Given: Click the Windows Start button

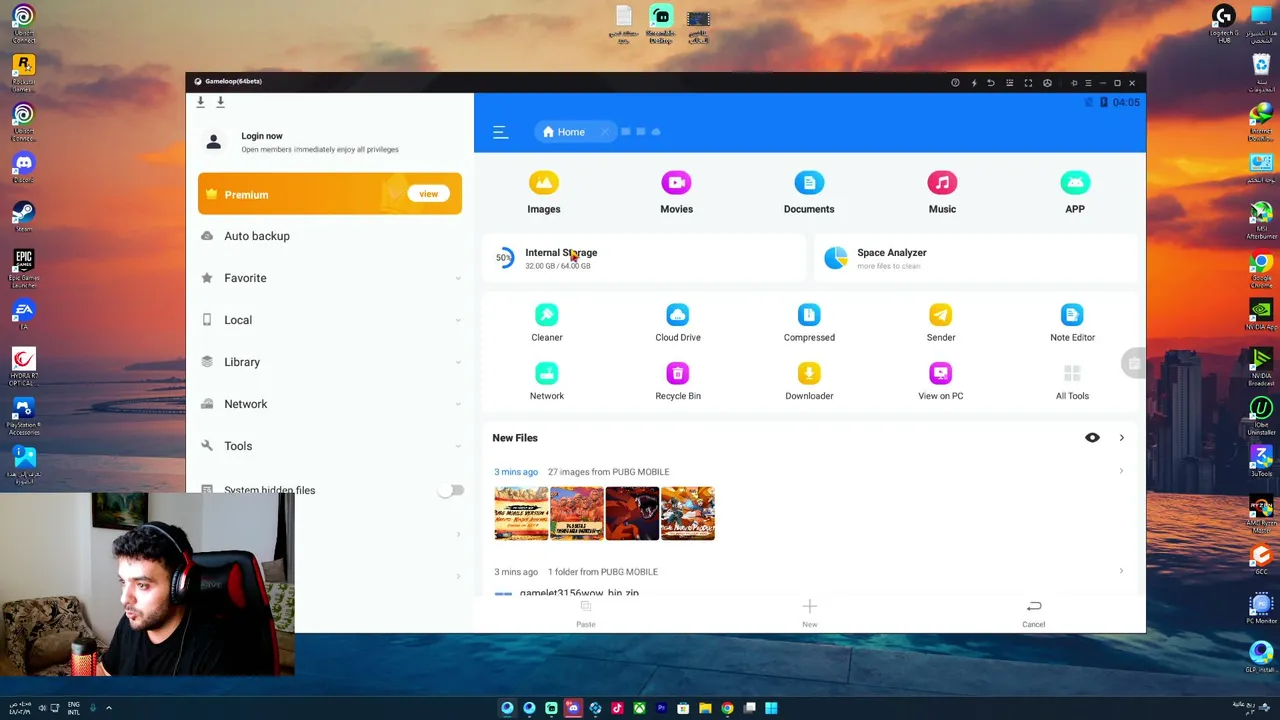Looking at the screenshot, I should (771, 708).
